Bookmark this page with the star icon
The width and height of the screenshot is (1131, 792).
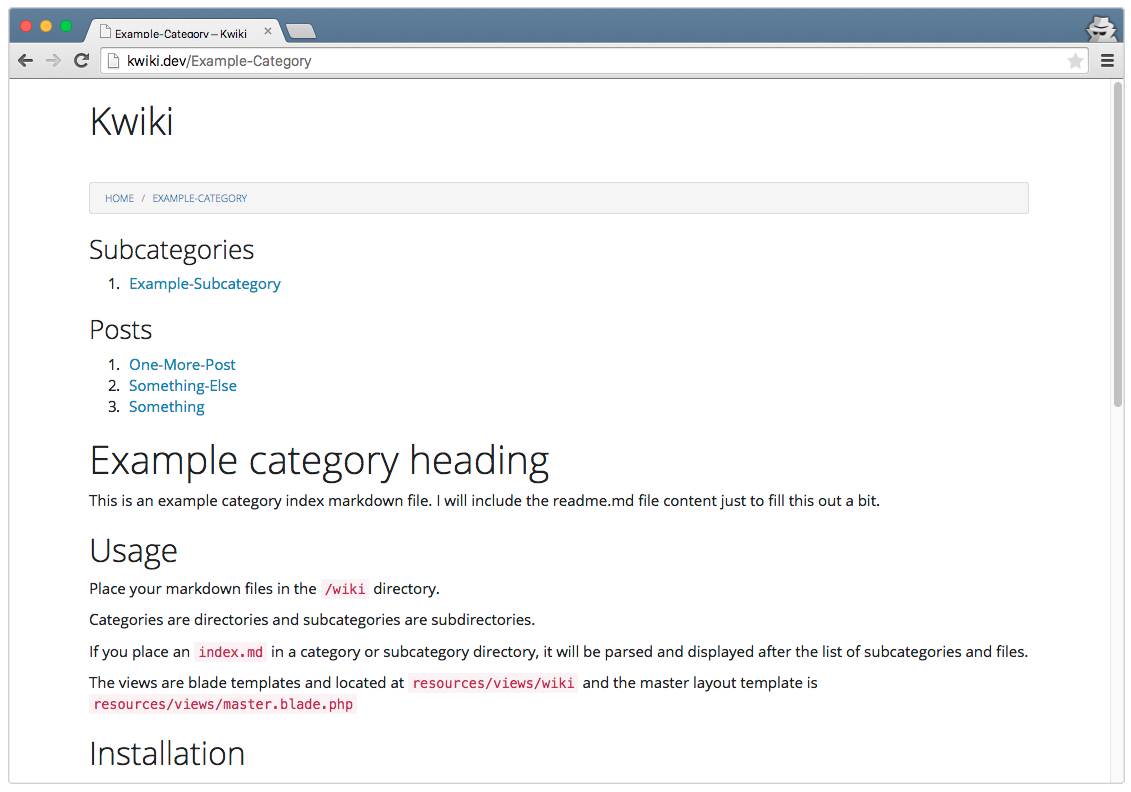pos(1075,61)
